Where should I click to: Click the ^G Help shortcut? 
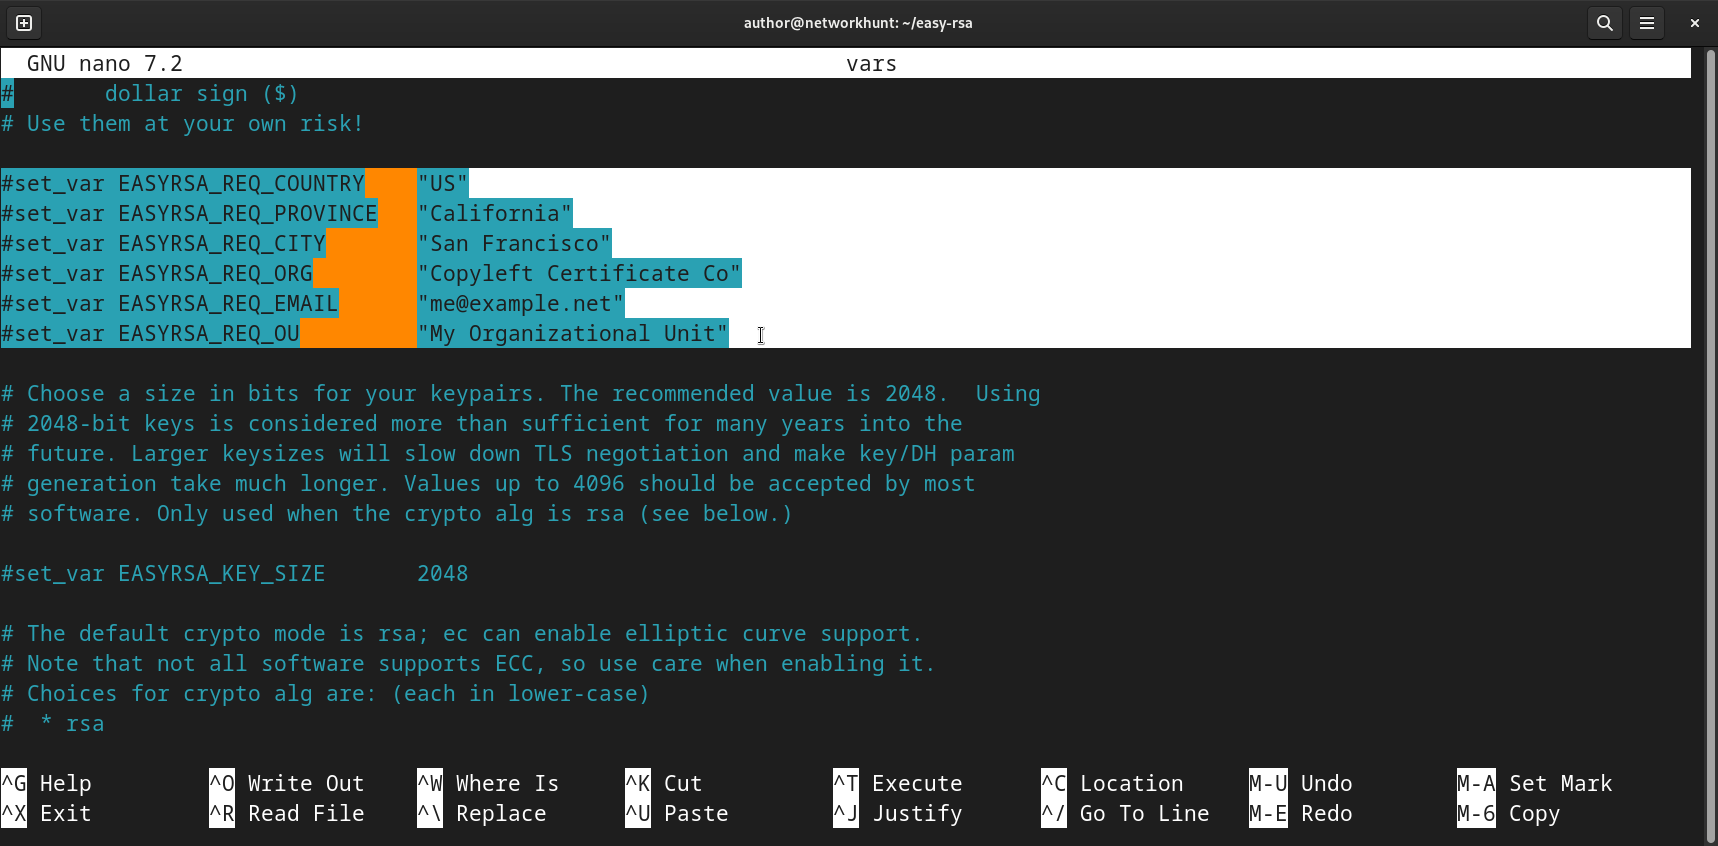coord(47,783)
